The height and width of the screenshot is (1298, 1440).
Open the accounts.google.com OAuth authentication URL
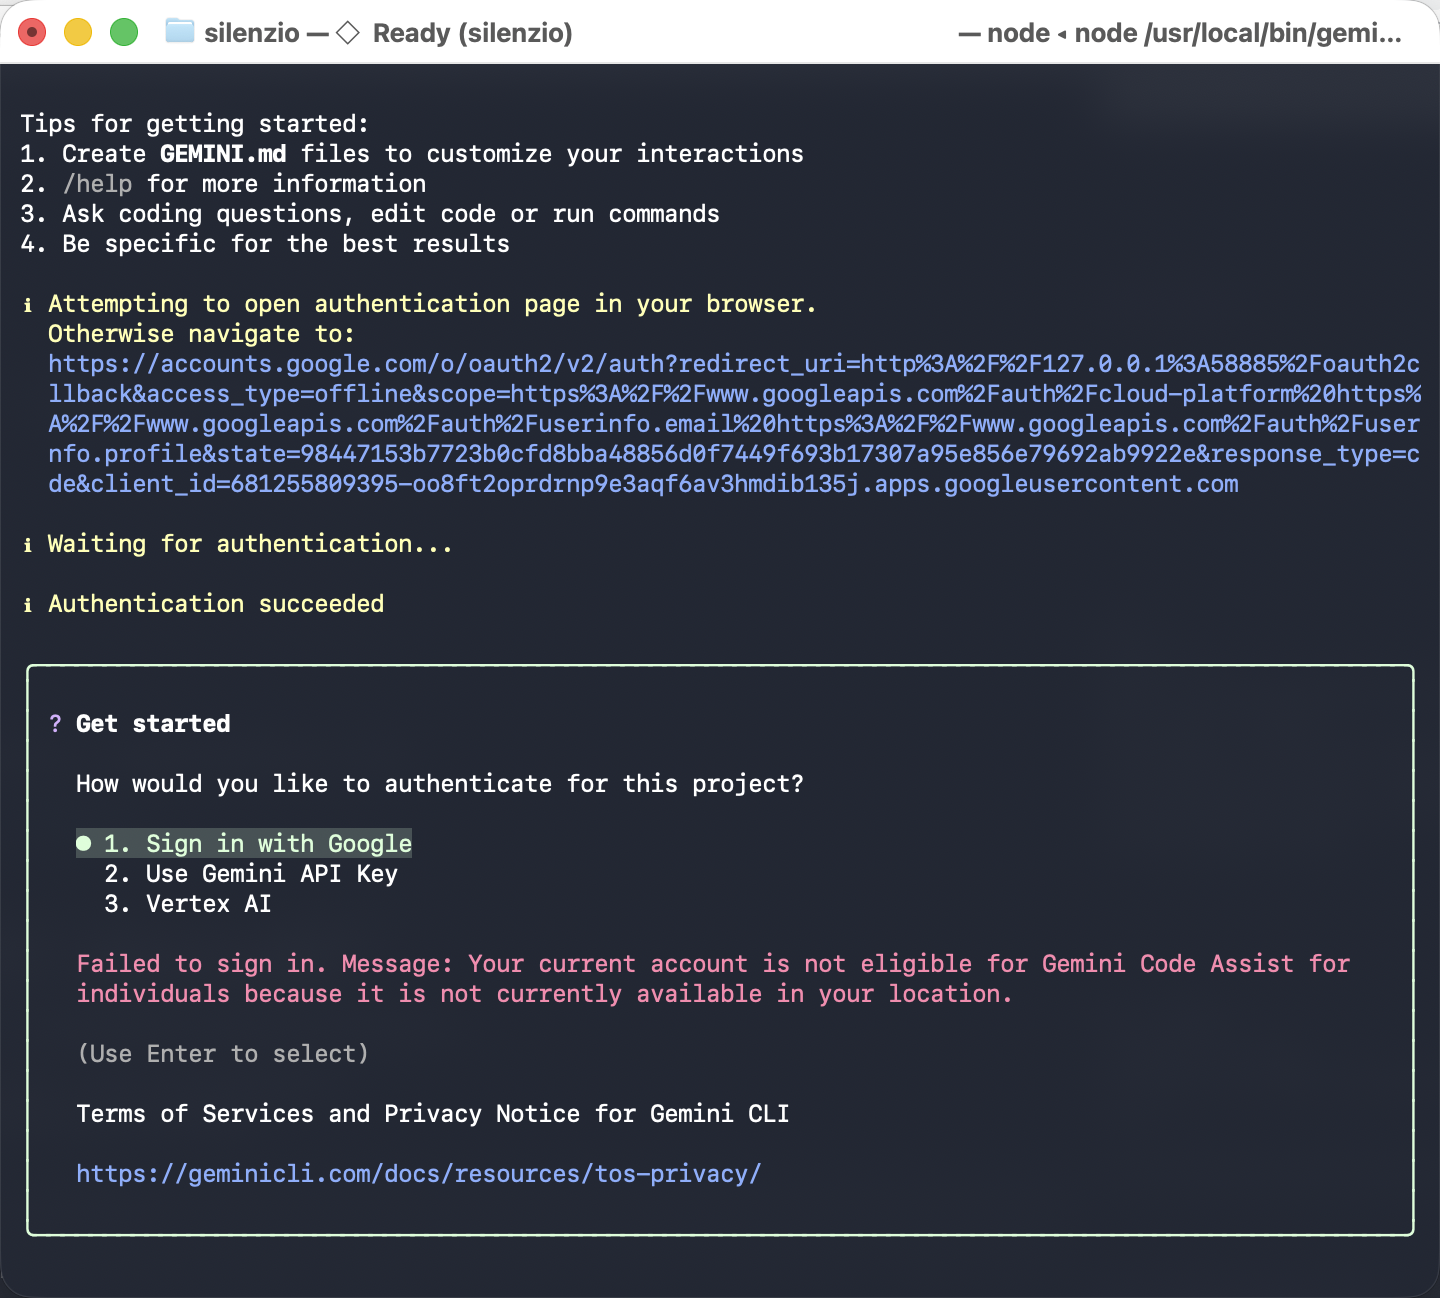tap(734, 424)
